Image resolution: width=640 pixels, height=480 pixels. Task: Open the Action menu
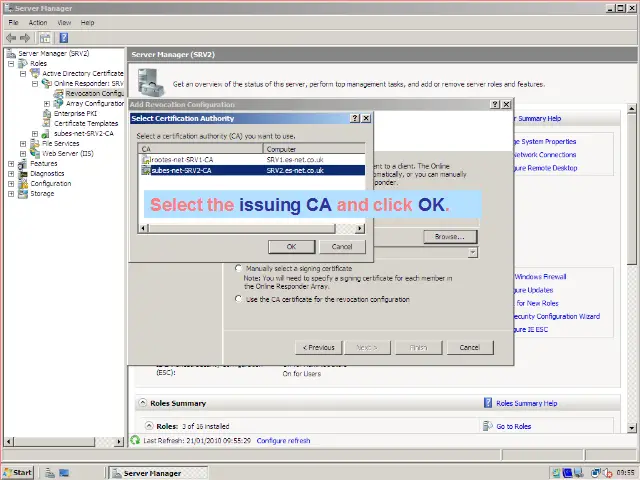pyautogui.click(x=38, y=22)
